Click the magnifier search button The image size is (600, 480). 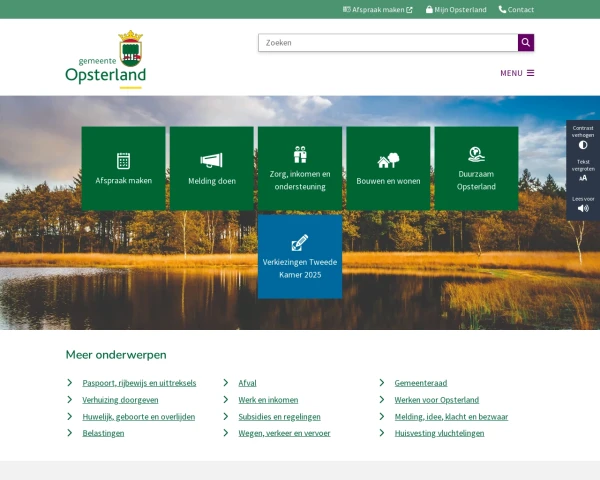coord(526,42)
